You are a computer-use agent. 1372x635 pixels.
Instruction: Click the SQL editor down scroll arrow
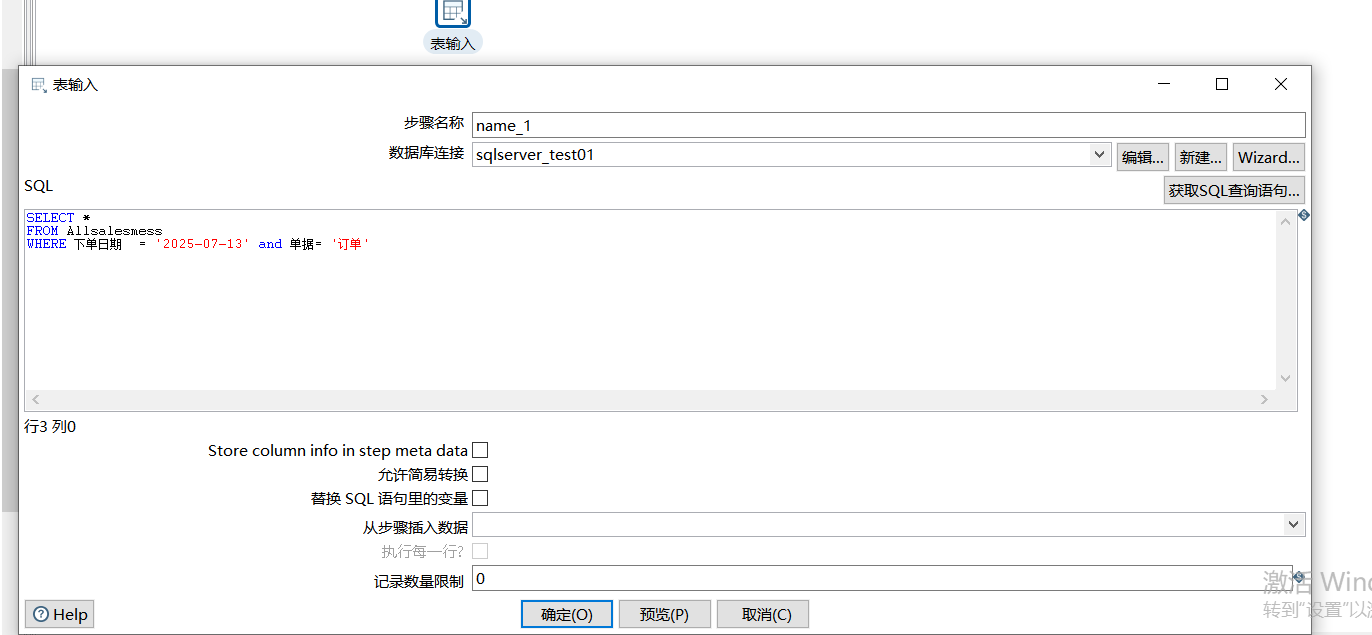1286,378
